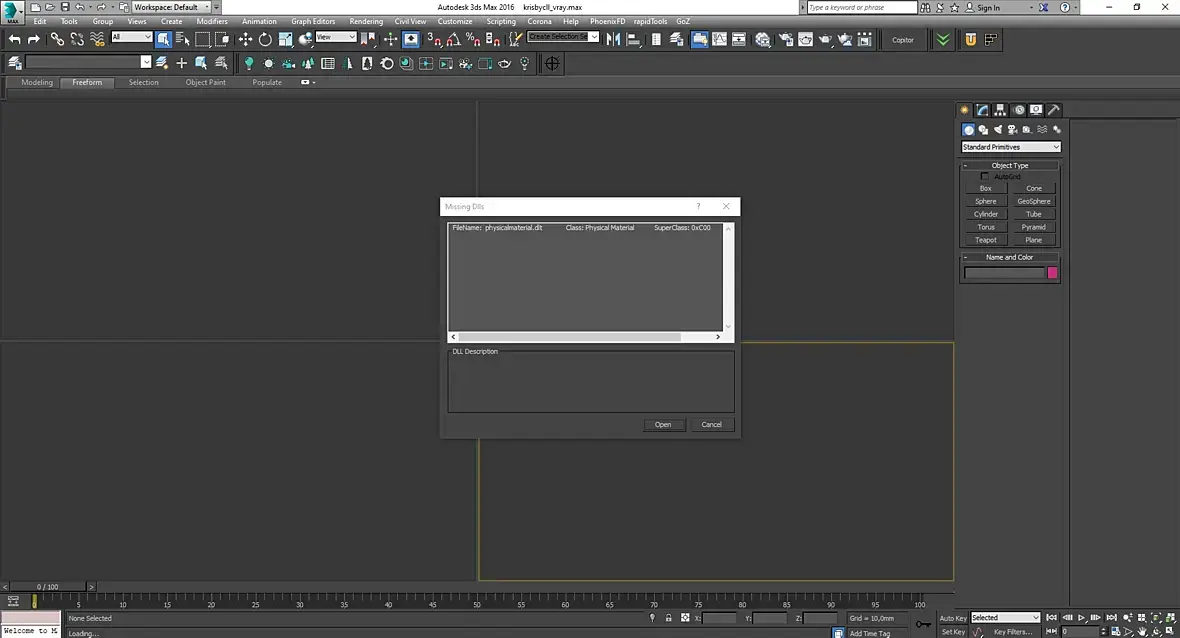Select the Move tool in main toolbar
This screenshot has width=1180, height=638.
click(245, 40)
